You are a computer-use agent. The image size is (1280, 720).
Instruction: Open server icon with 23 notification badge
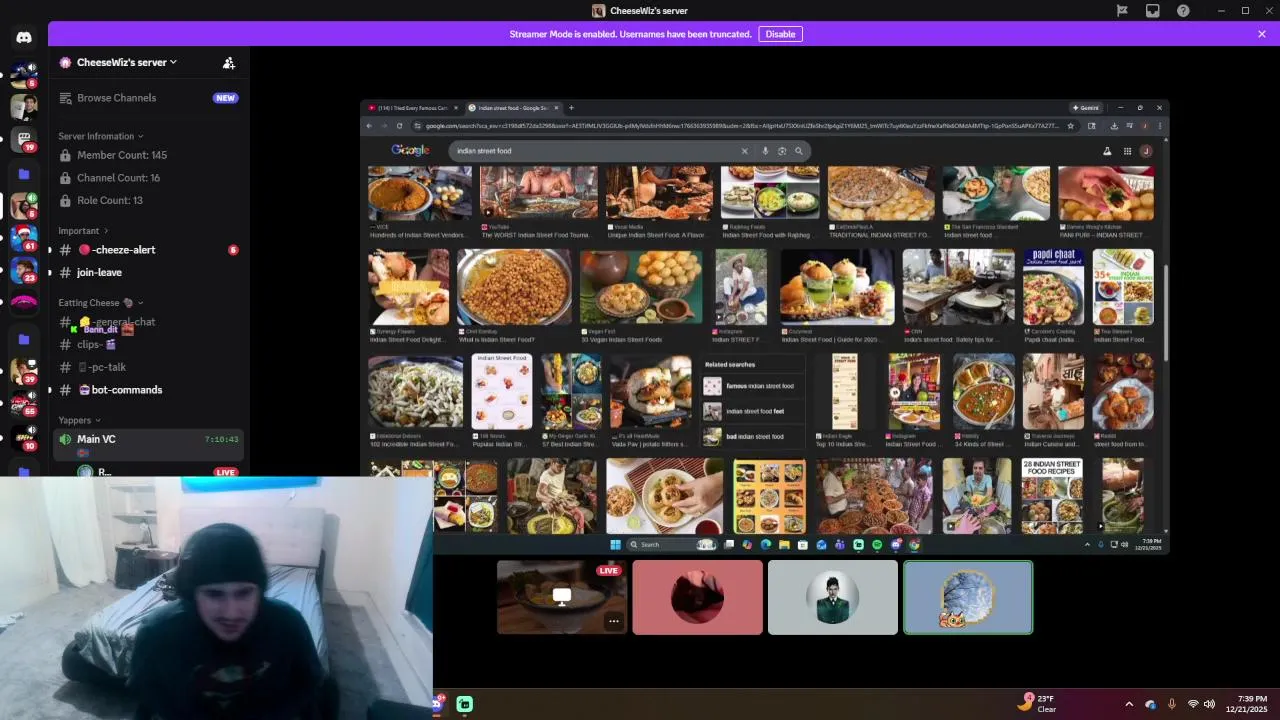click(x=24, y=272)
